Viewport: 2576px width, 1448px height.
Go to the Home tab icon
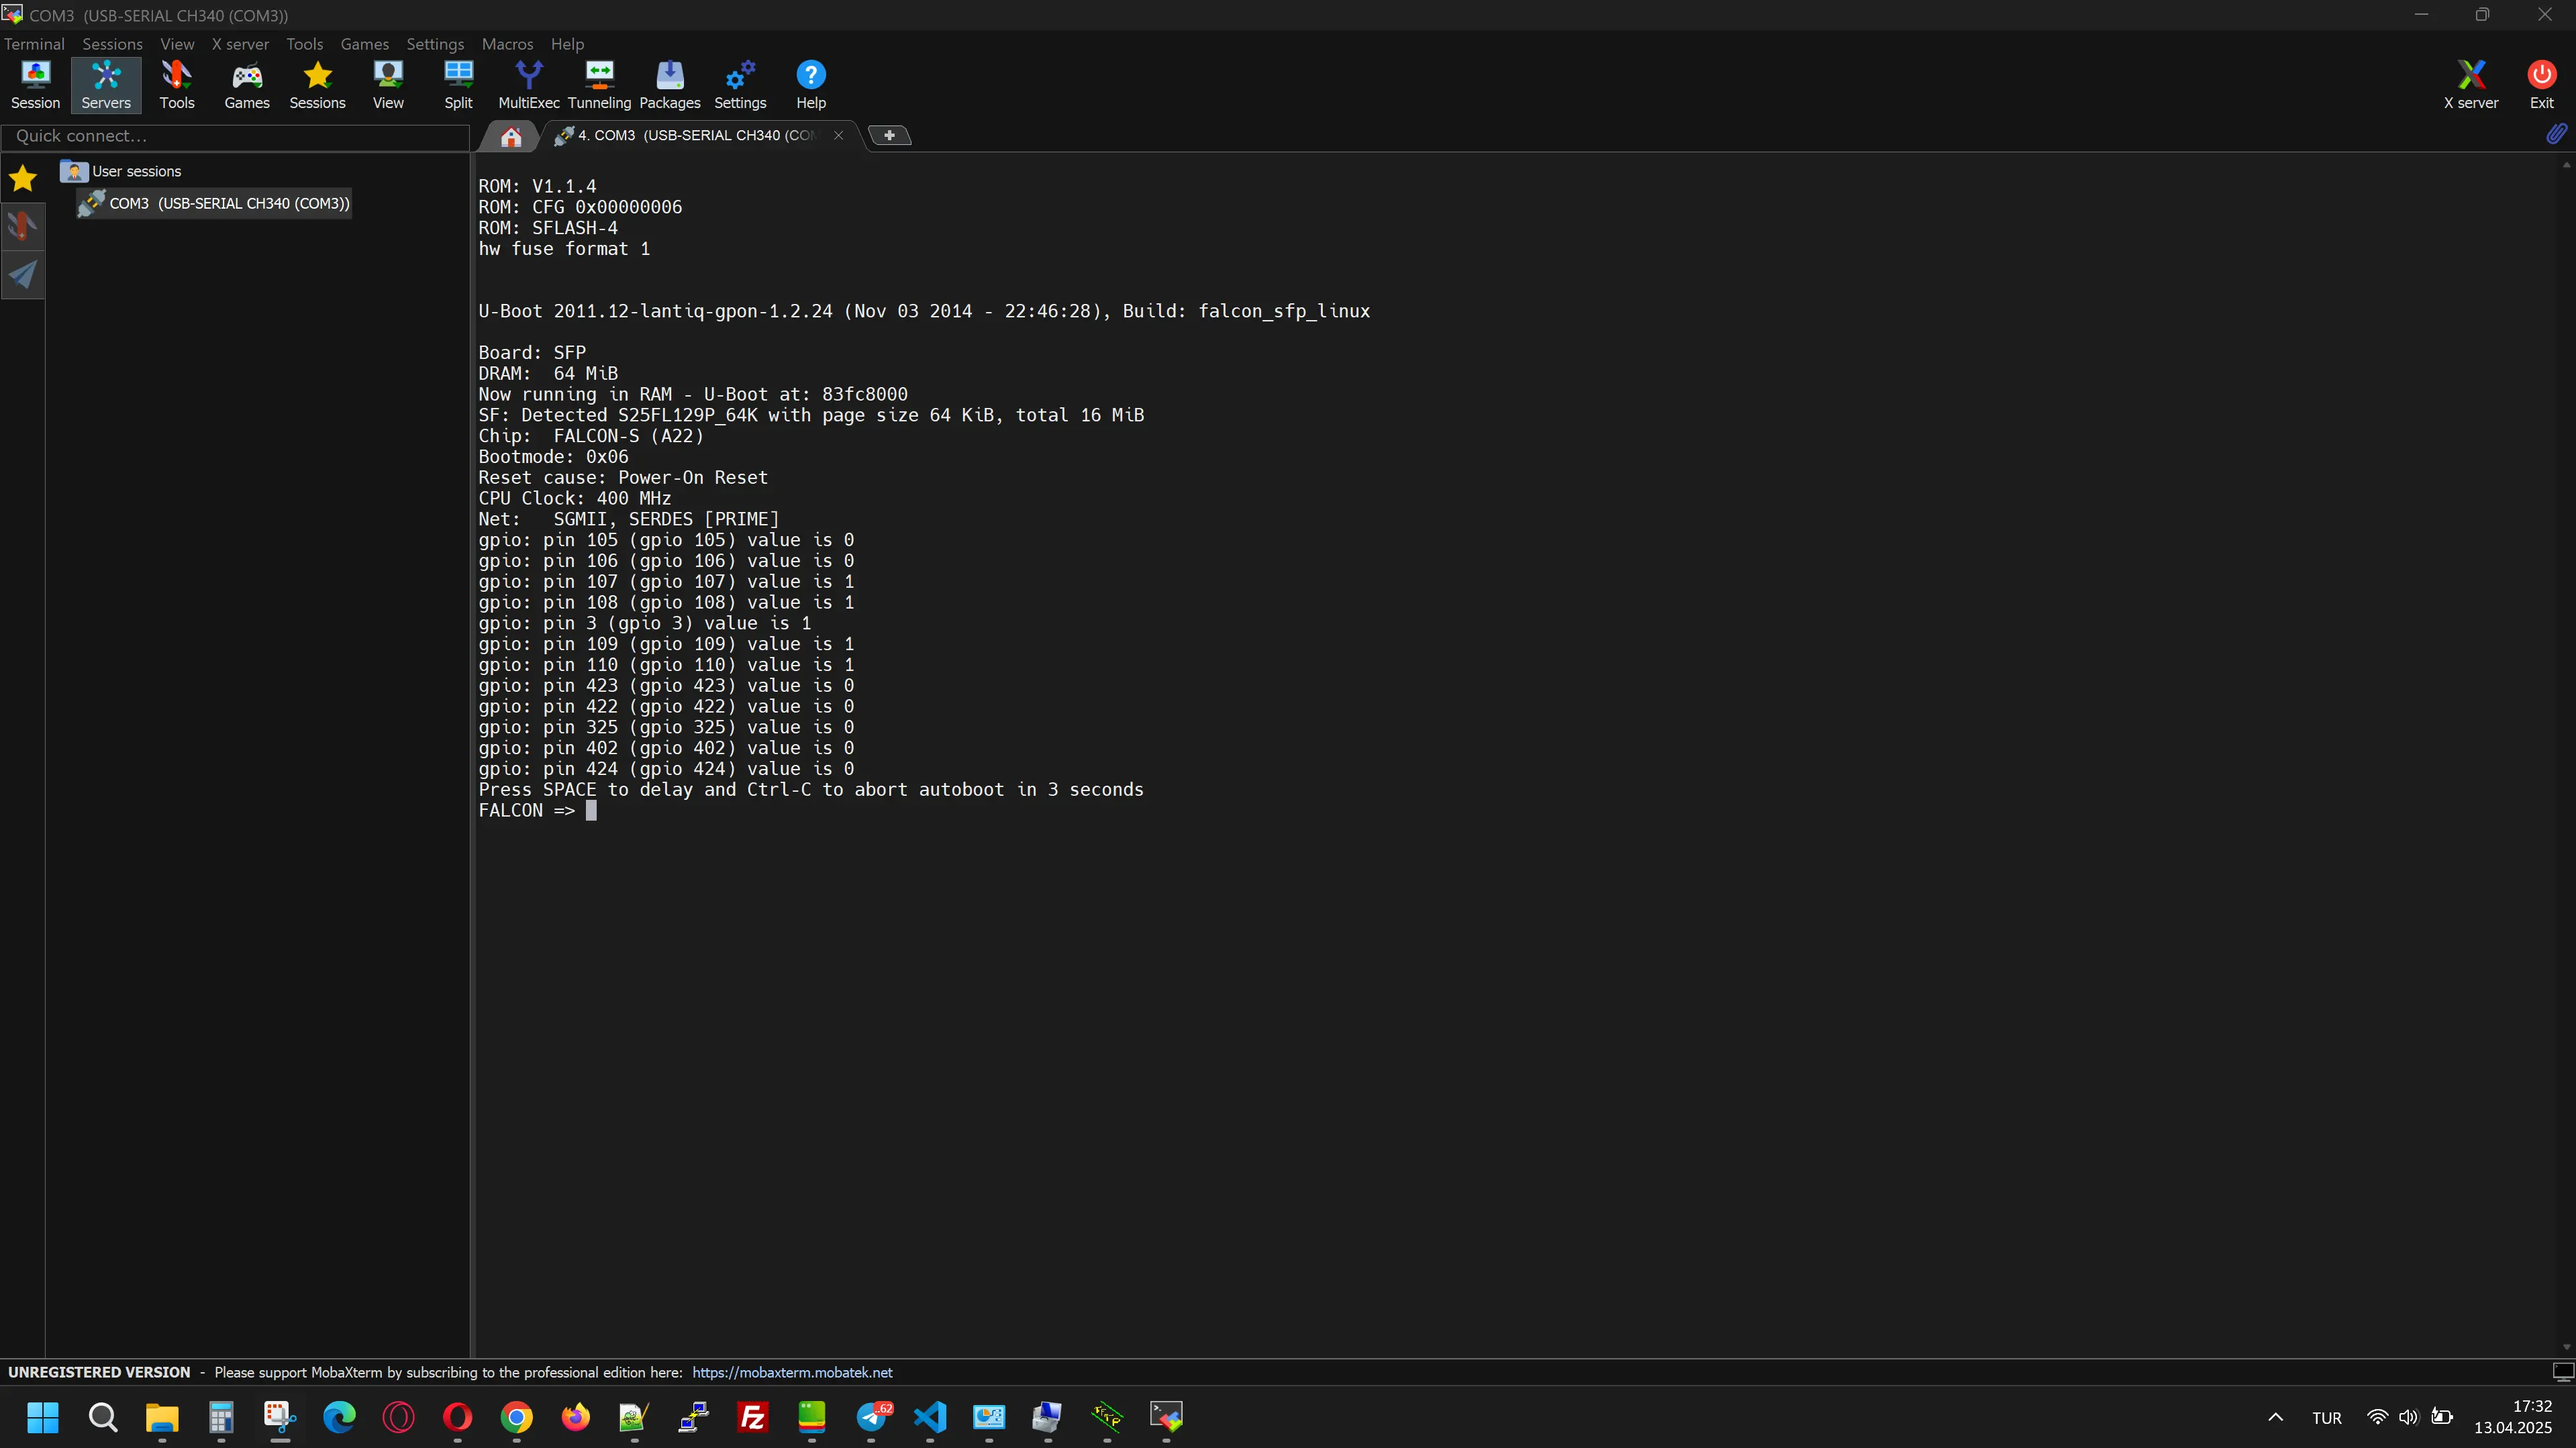pyautogui.click(x=511, y=136)
